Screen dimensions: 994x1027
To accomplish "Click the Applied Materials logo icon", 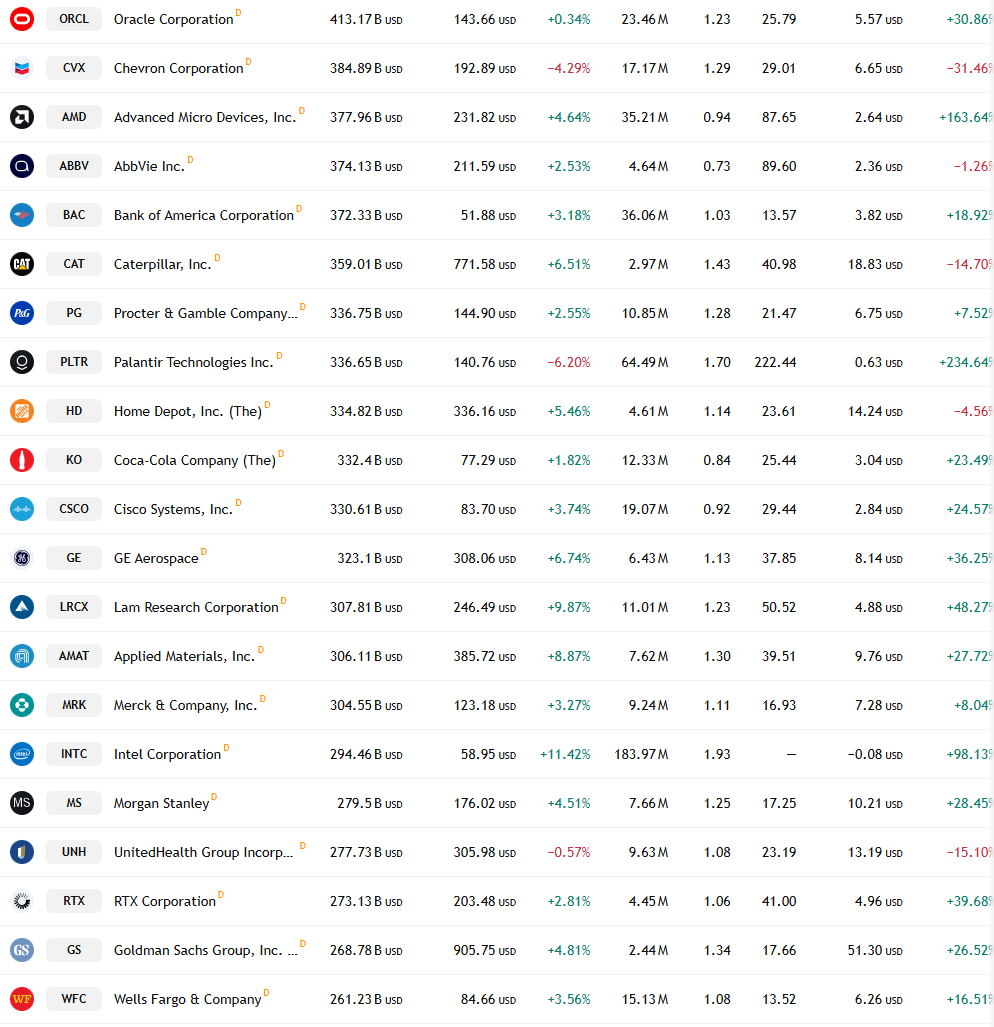I will click(x=22, y=656).
